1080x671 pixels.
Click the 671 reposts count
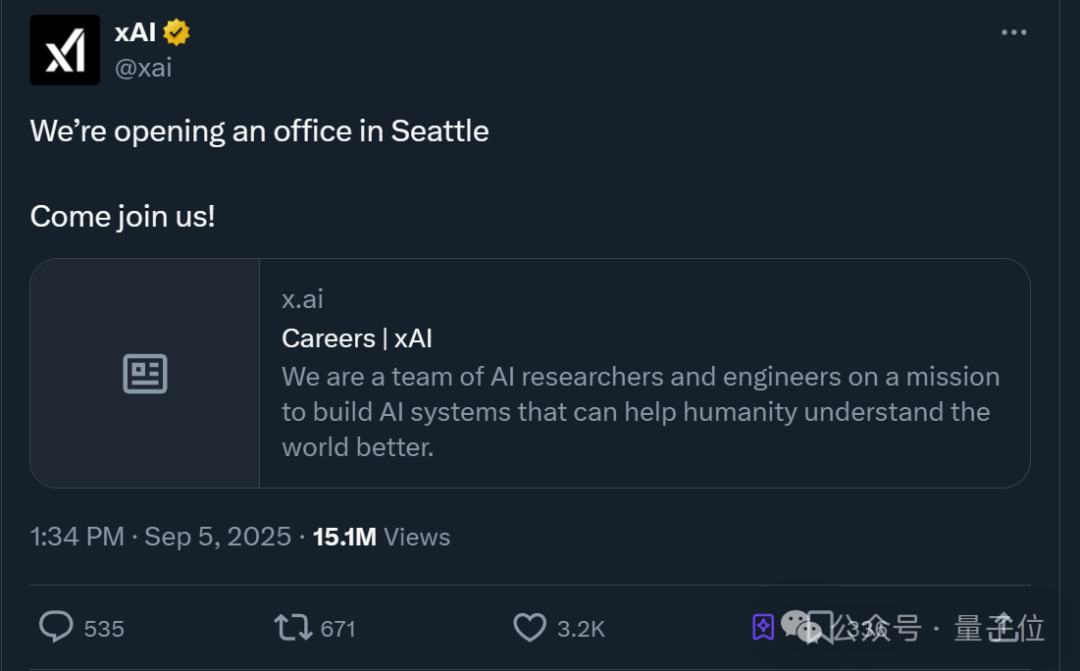[338, 629]
